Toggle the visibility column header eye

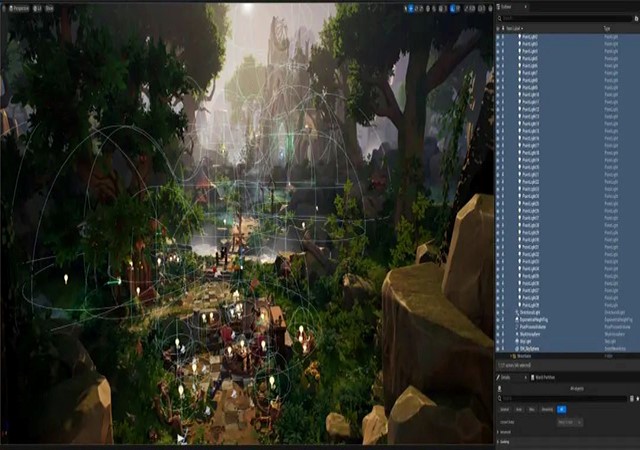click(498, 29)
